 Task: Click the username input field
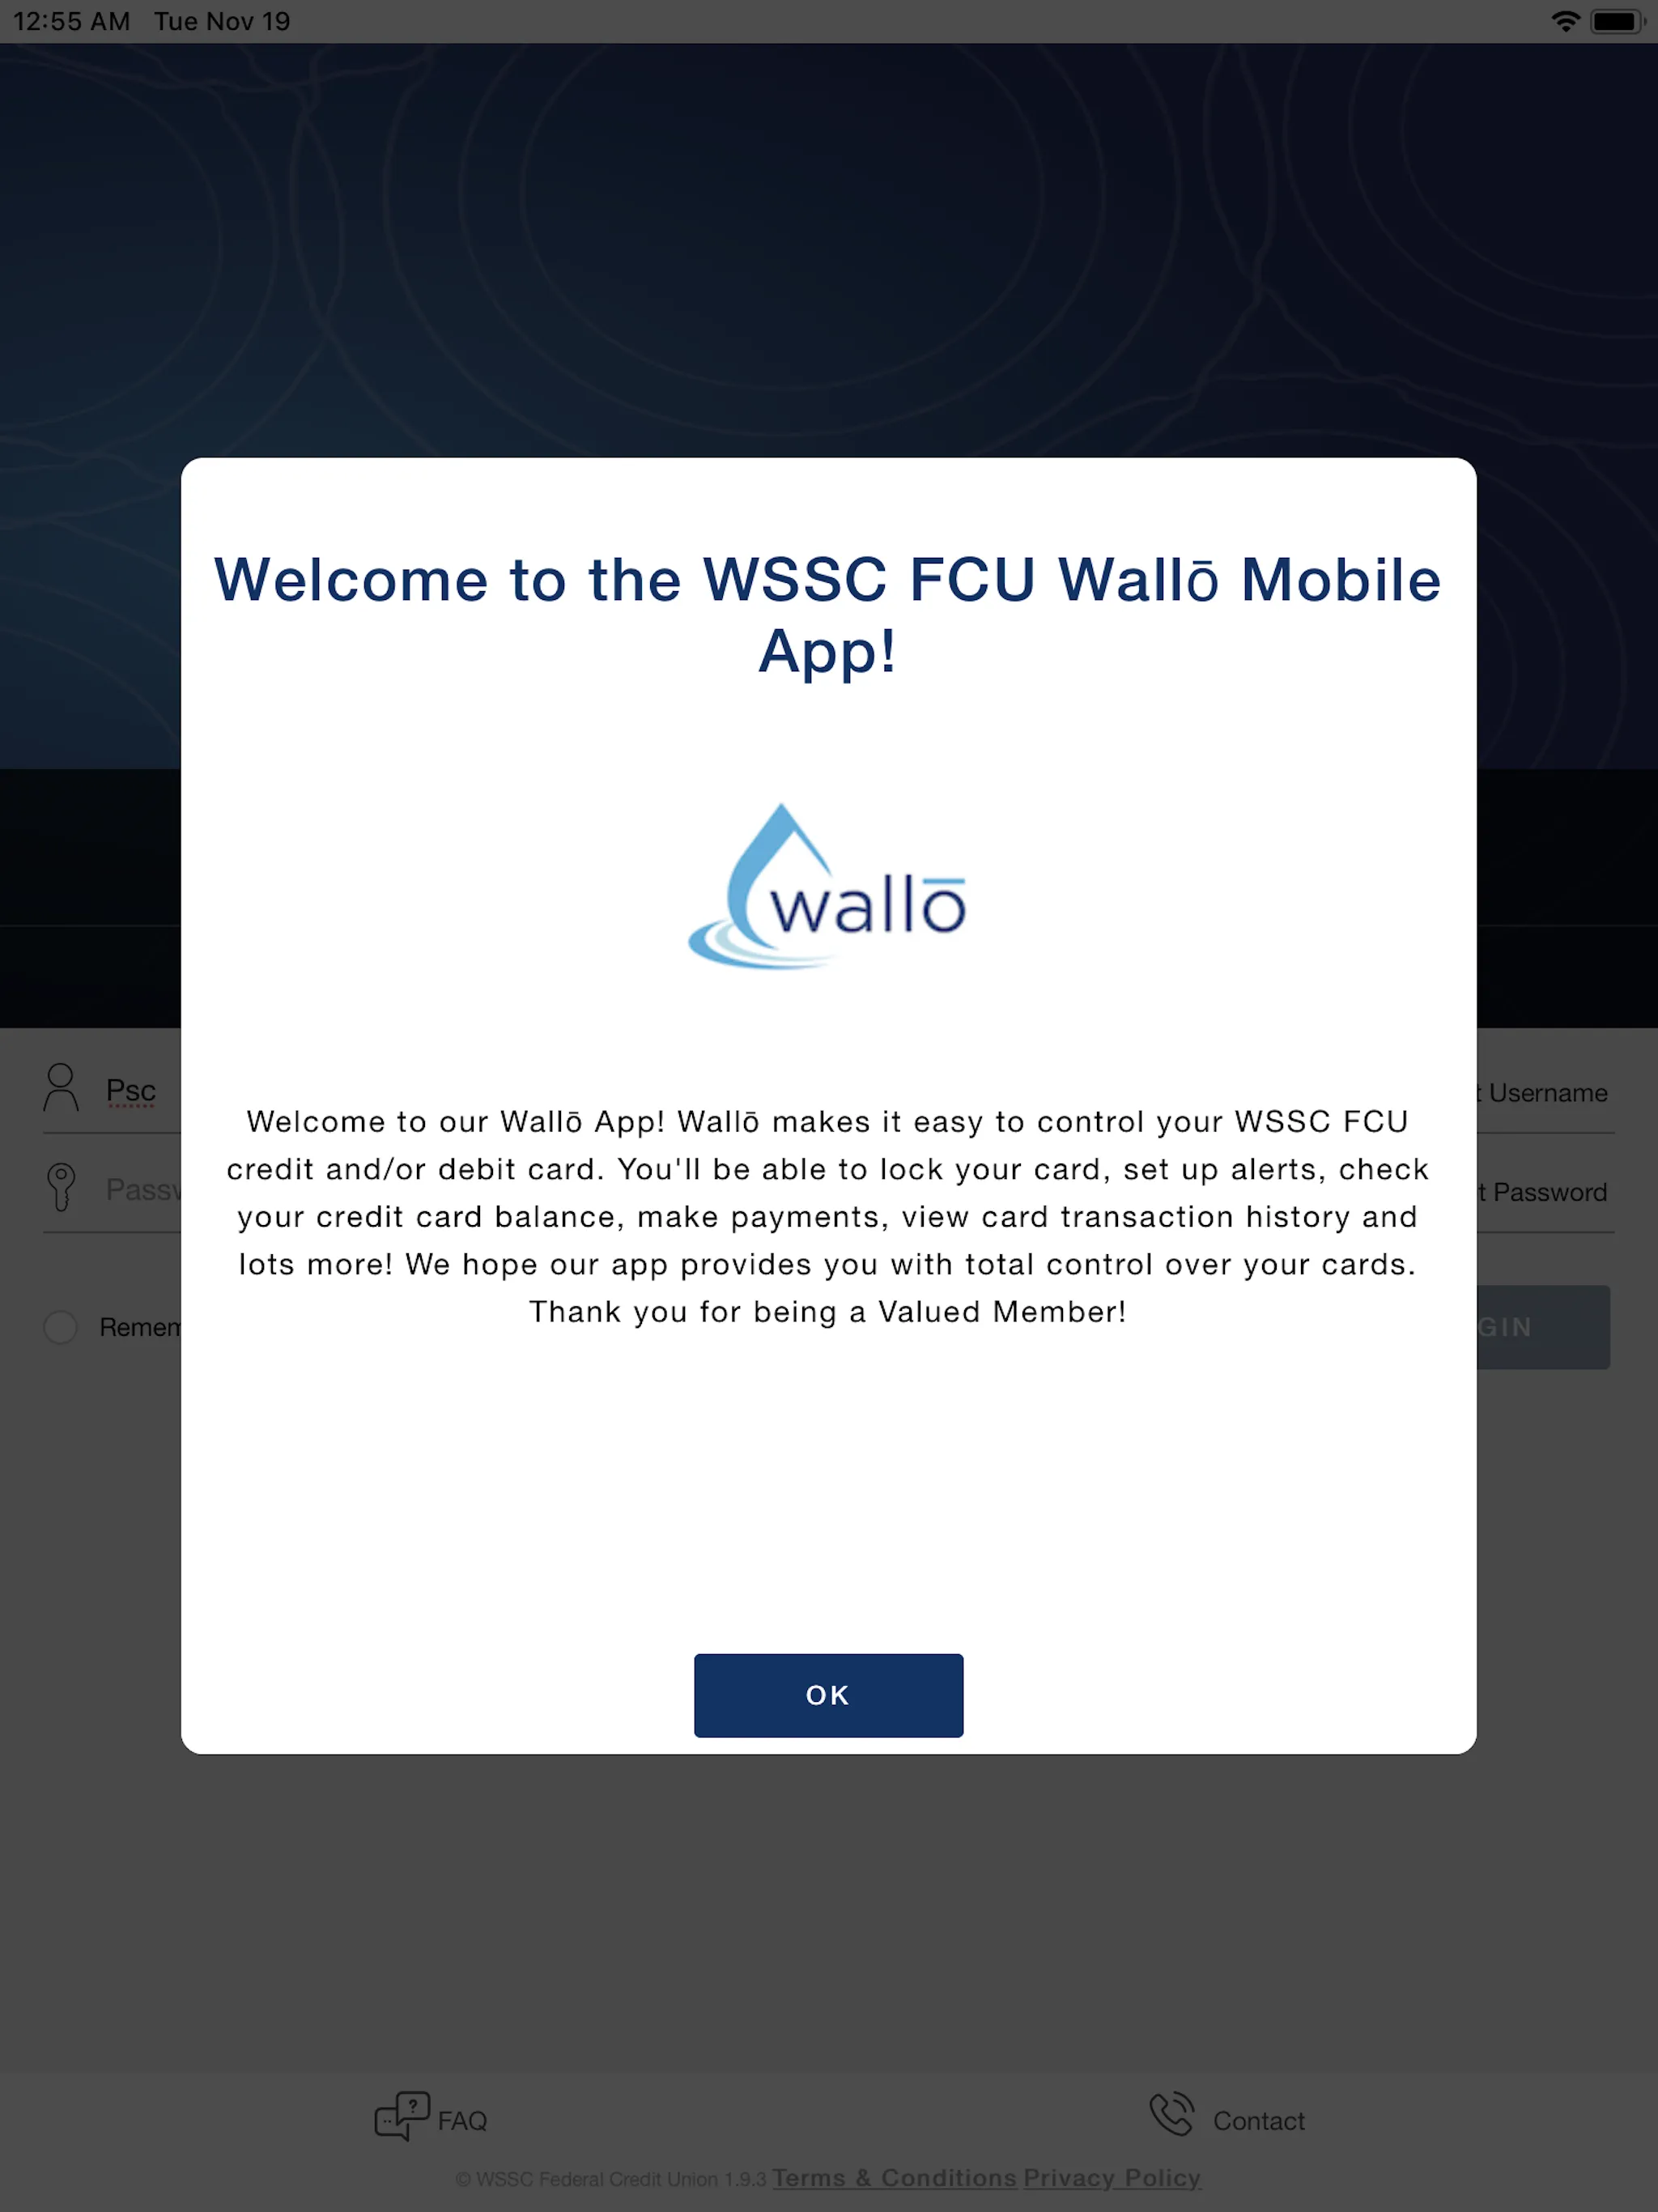click(829, 1088)
